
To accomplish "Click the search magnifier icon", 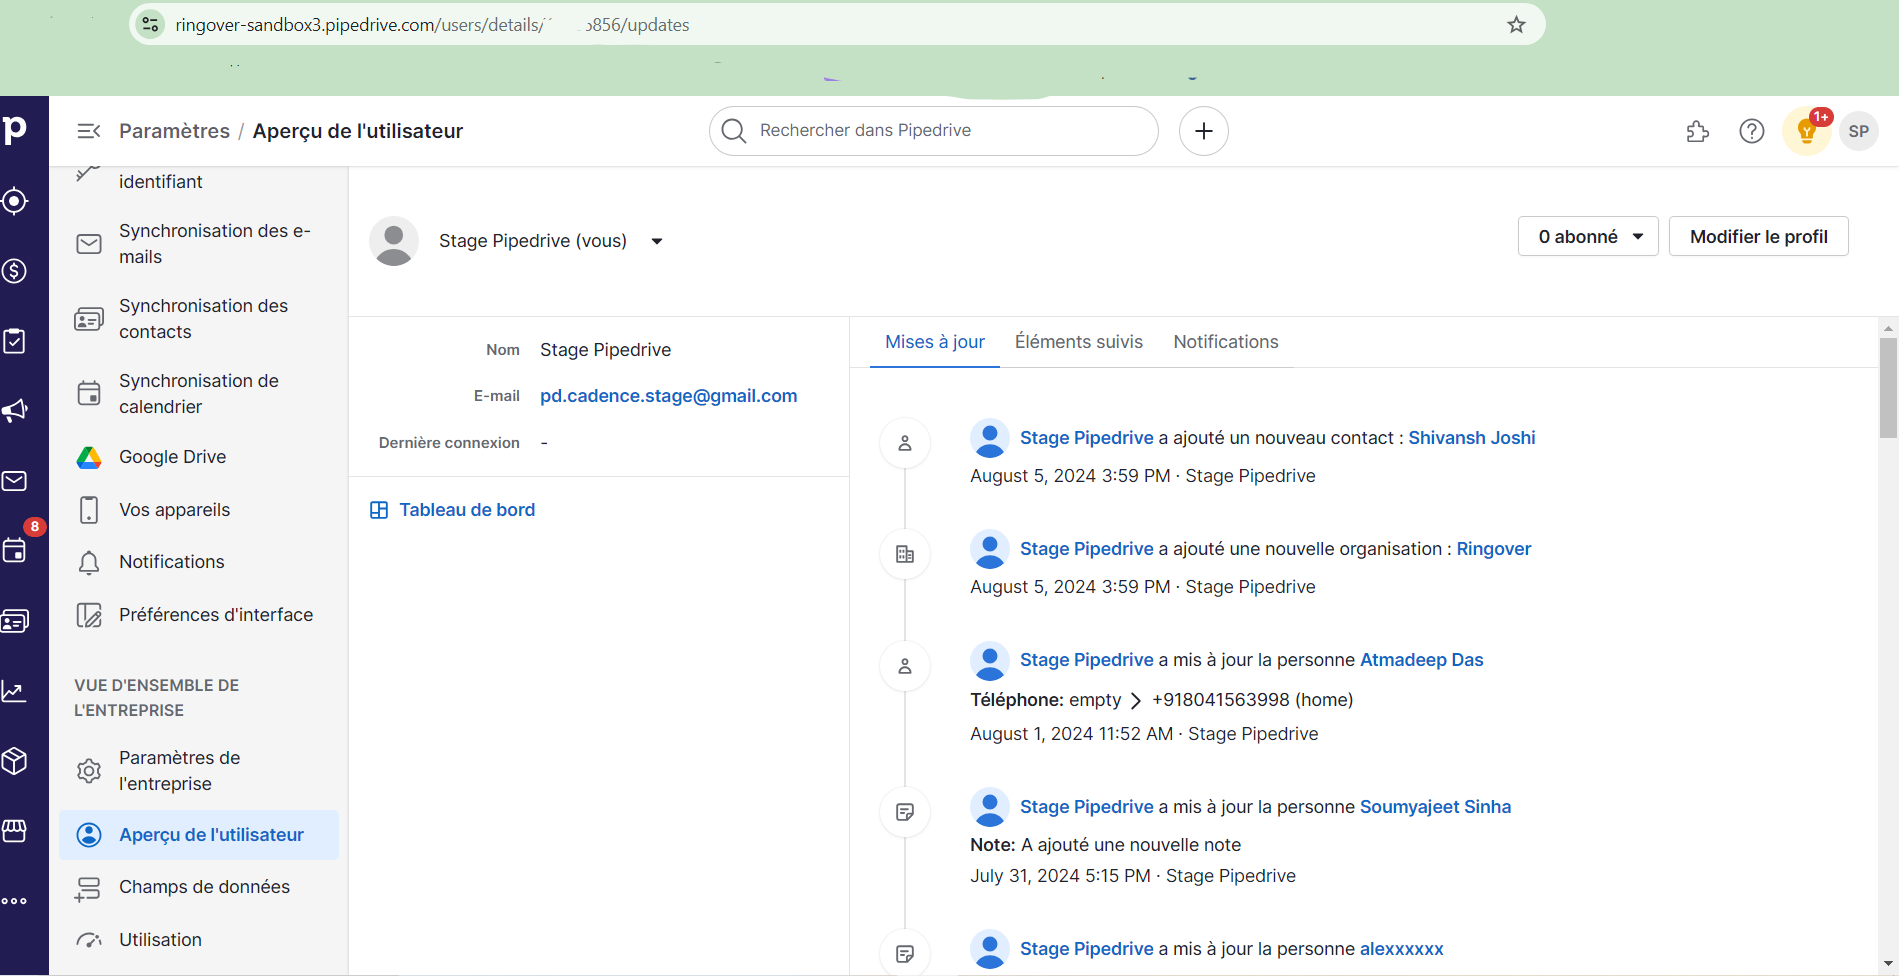I will (x=734, y=131).
